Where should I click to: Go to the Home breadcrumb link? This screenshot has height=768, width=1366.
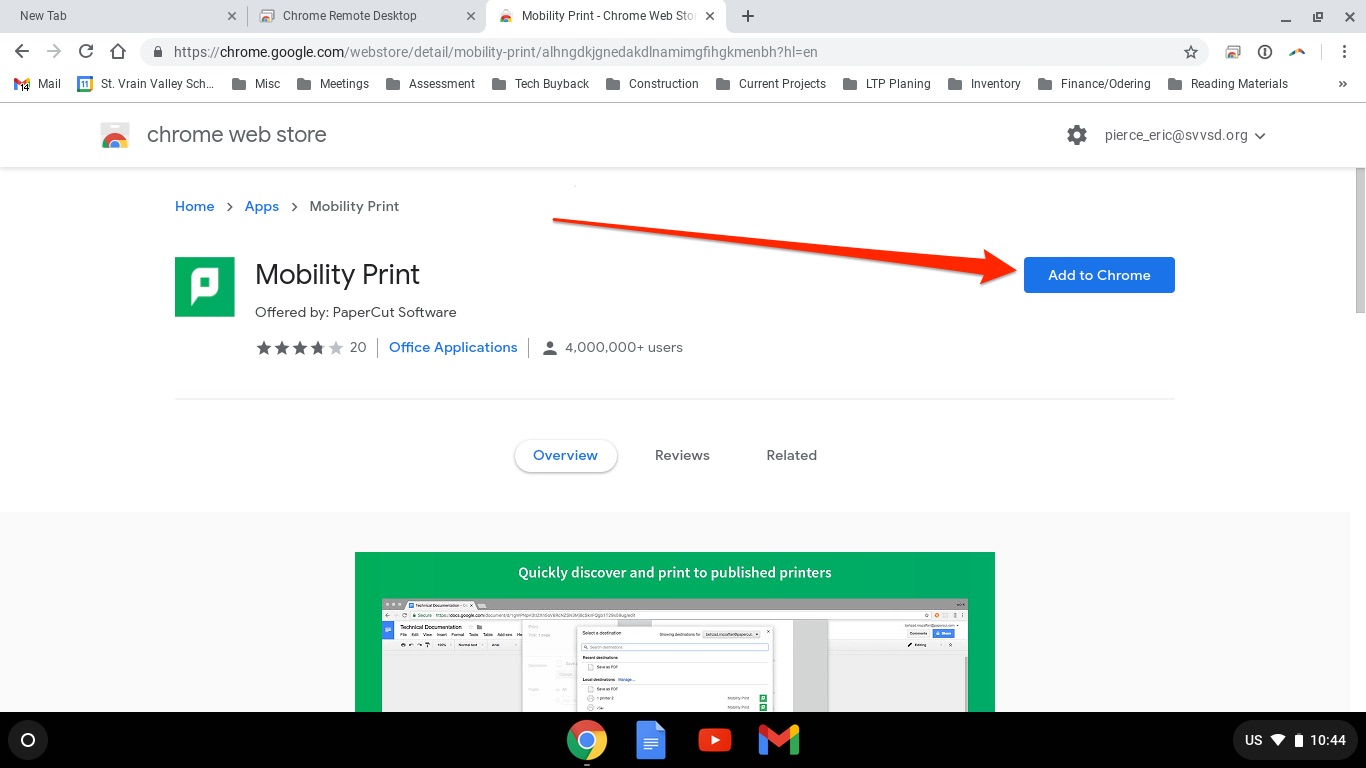(x=194, y=206)
